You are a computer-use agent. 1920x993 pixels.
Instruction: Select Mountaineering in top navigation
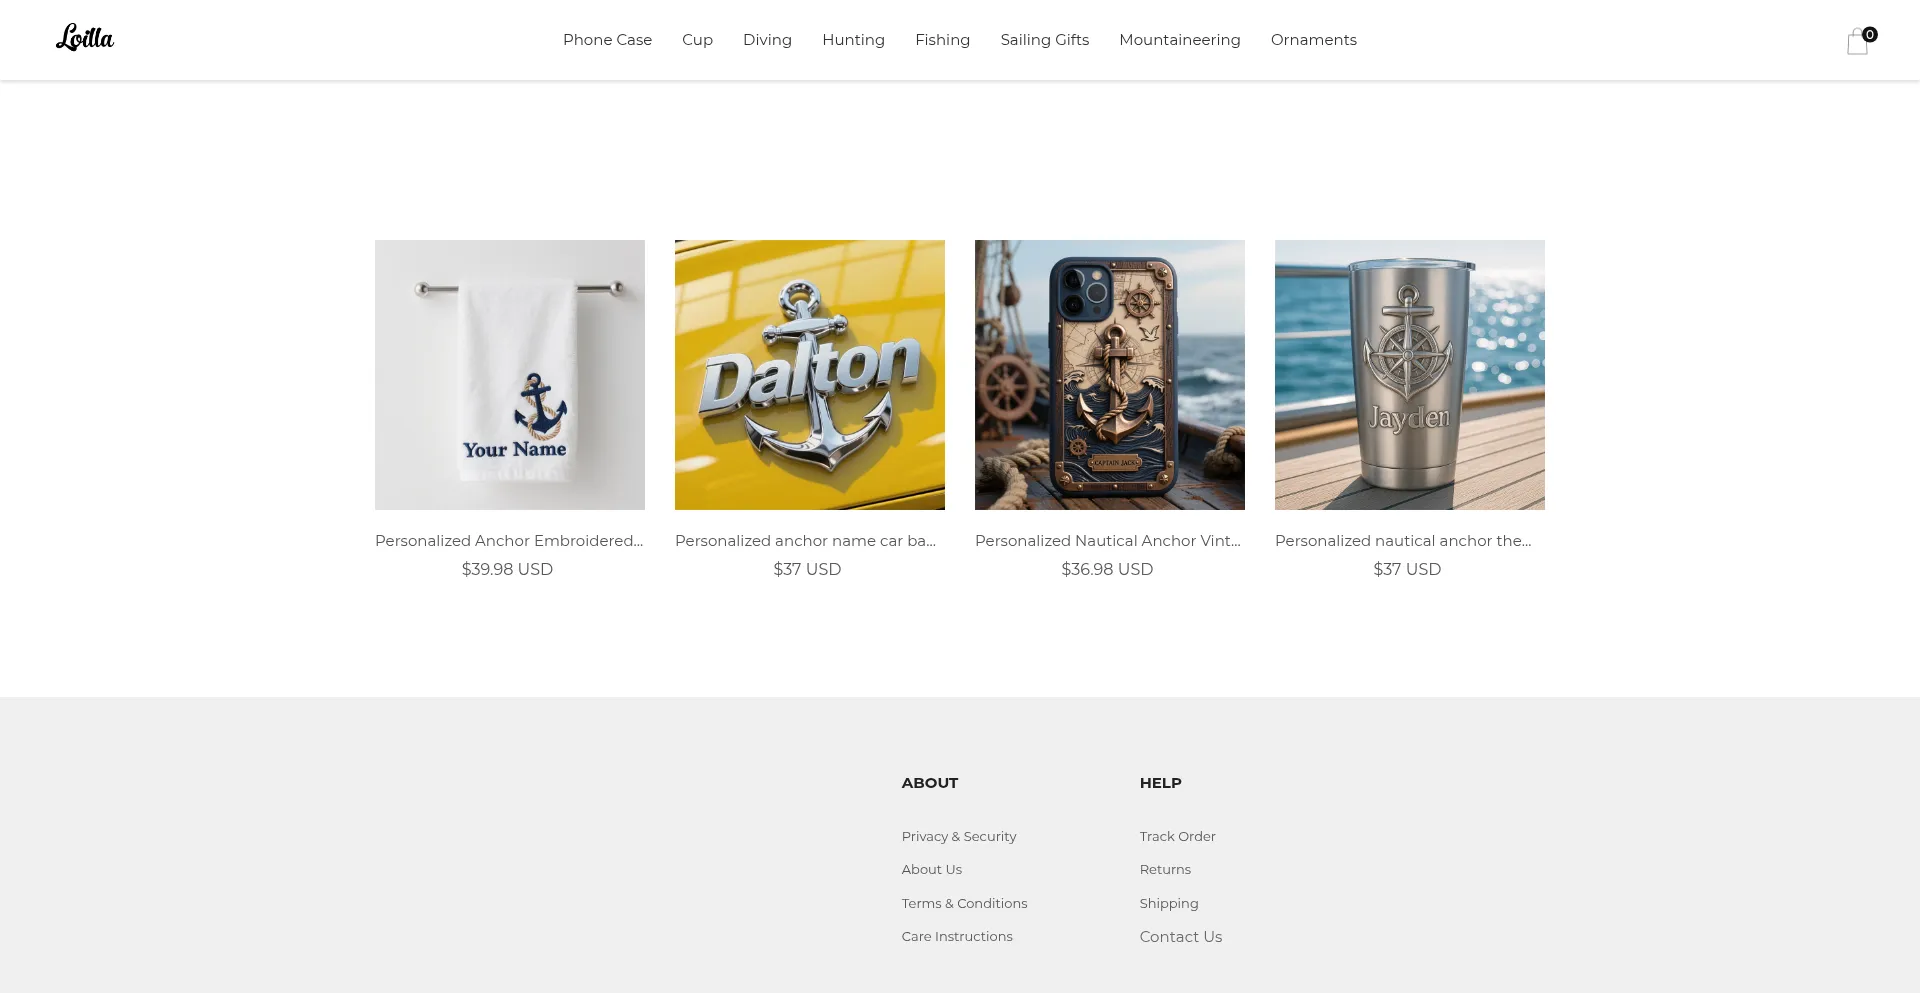(x=1179, y=40)
